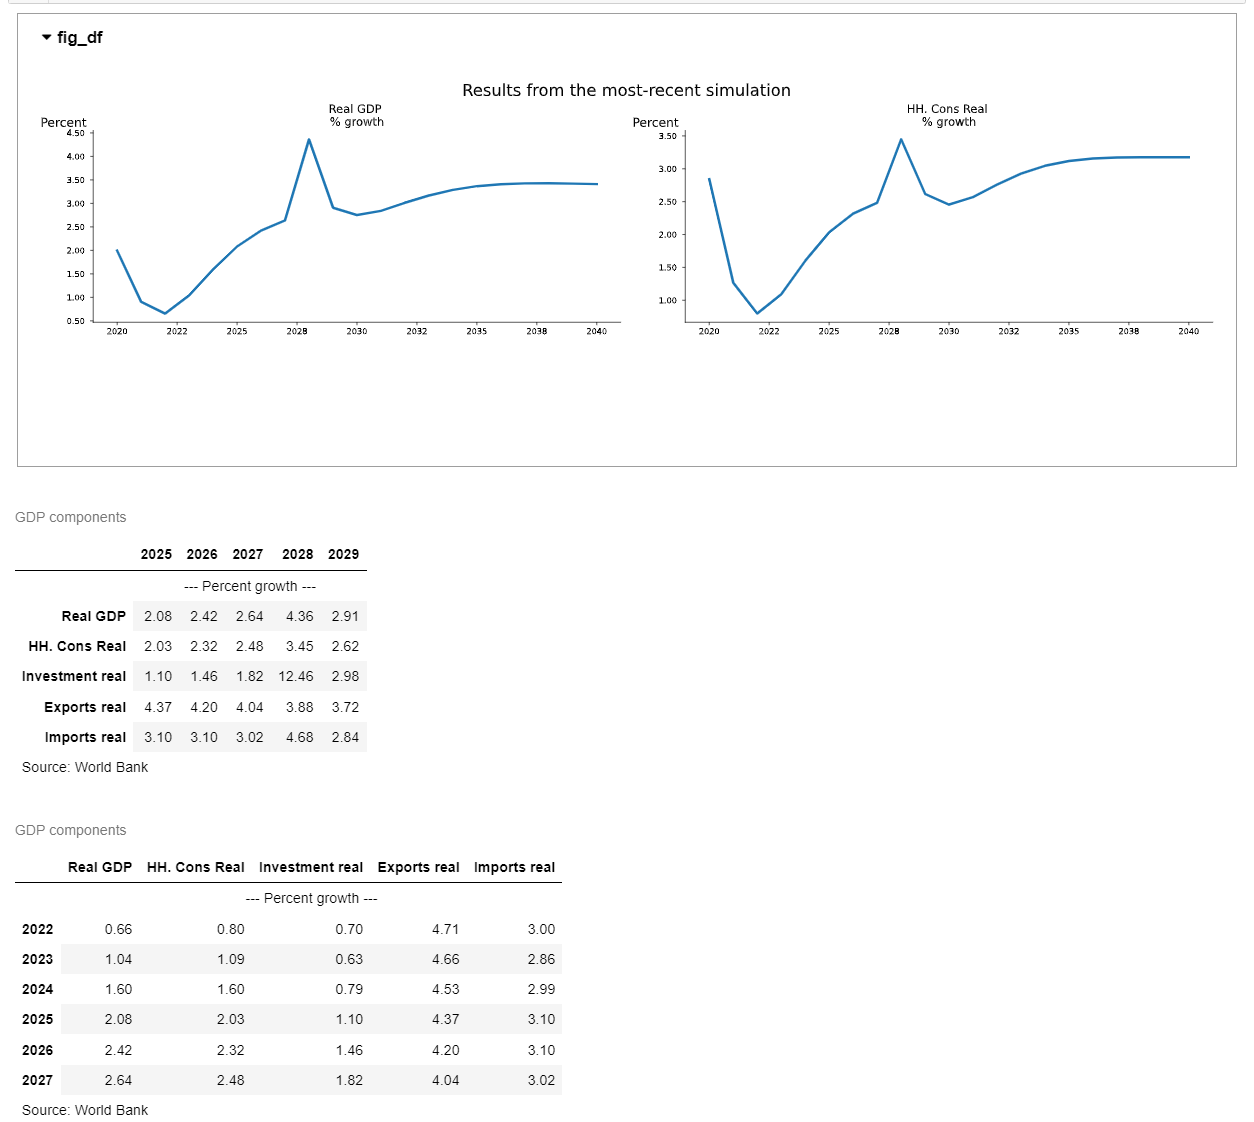The height and width of the screenshot is (1122, 1254).
Task: Click the Investment real row label in first table
Action: [x=74, y=676]
